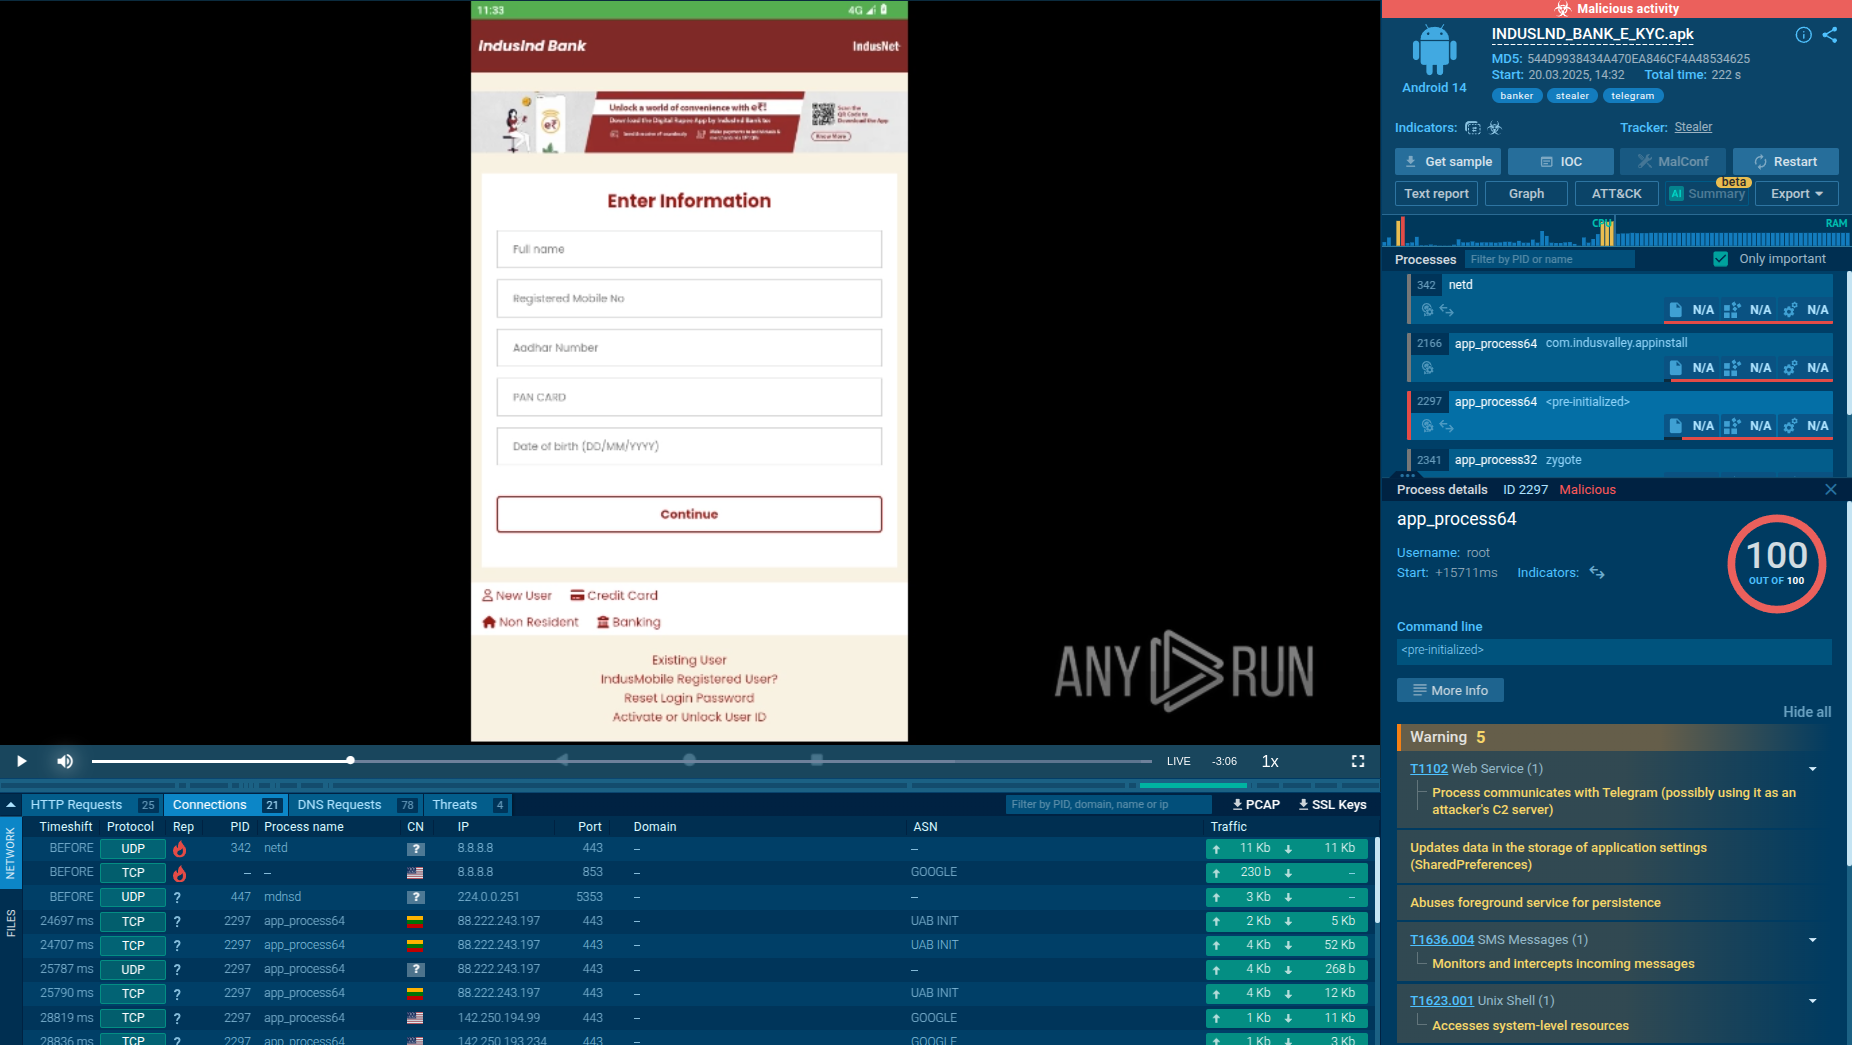The width and height of the screenshot is (1852, 1045).
Task: Select the NETWORK side tab
Action: click(10, 853)
